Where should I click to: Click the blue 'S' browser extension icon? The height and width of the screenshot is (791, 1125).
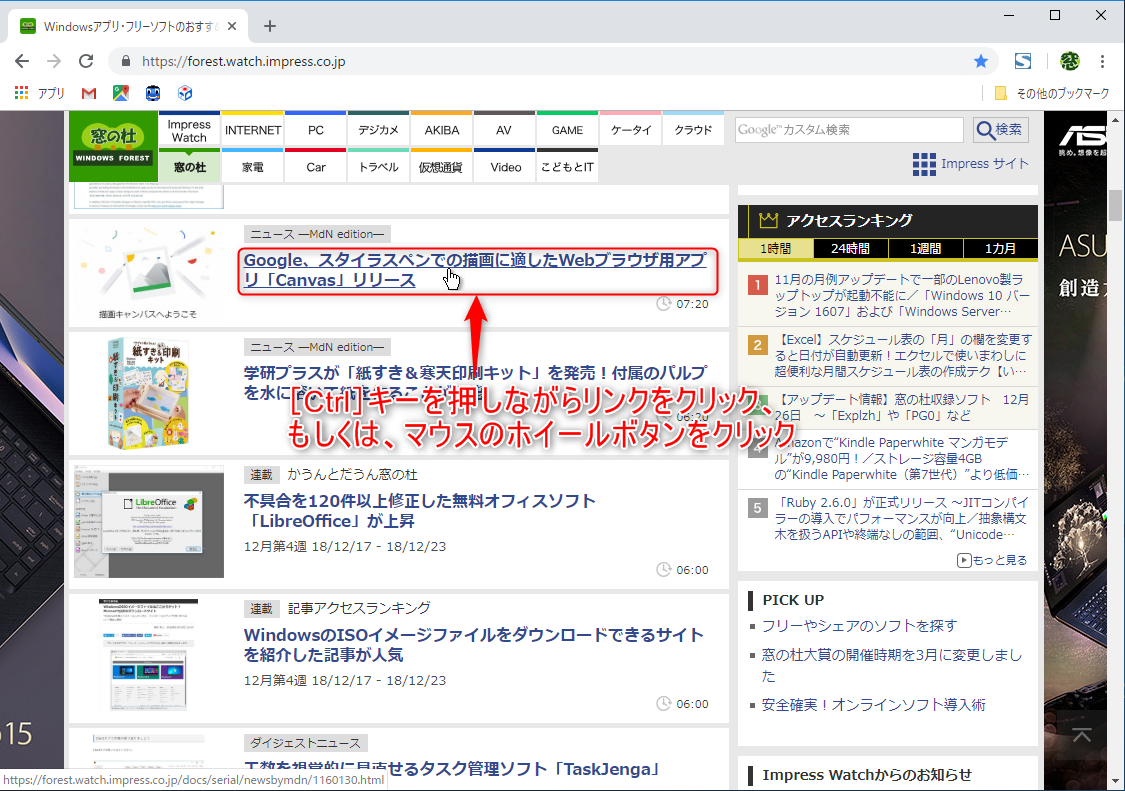pos(1022,61)
